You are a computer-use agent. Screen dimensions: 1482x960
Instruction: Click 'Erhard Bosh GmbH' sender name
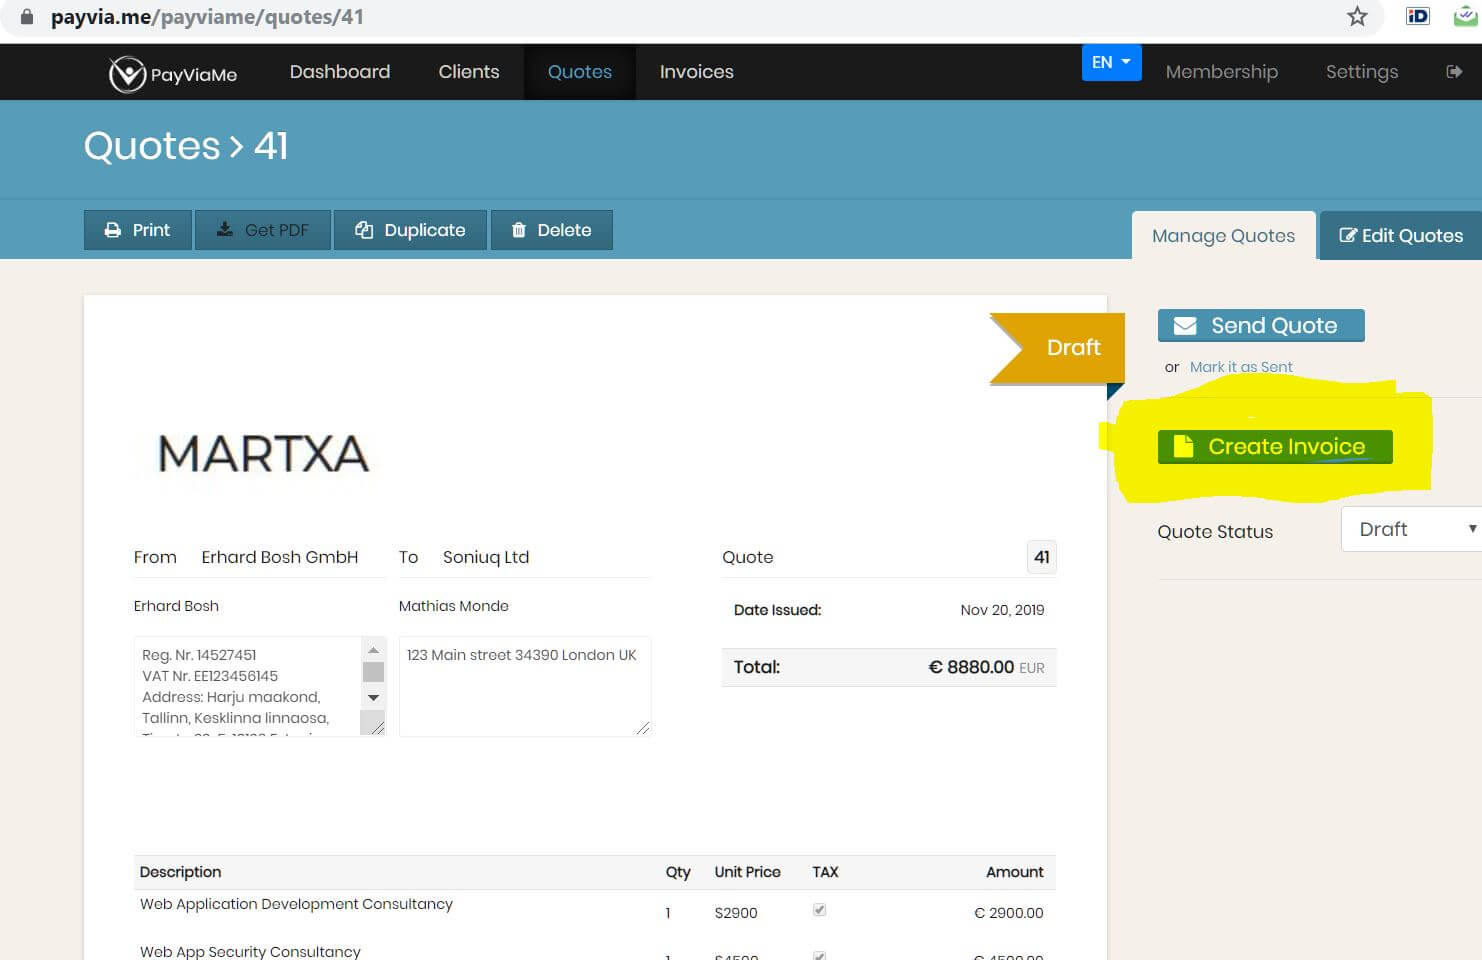pyautogui.click(x=280, y=557)
